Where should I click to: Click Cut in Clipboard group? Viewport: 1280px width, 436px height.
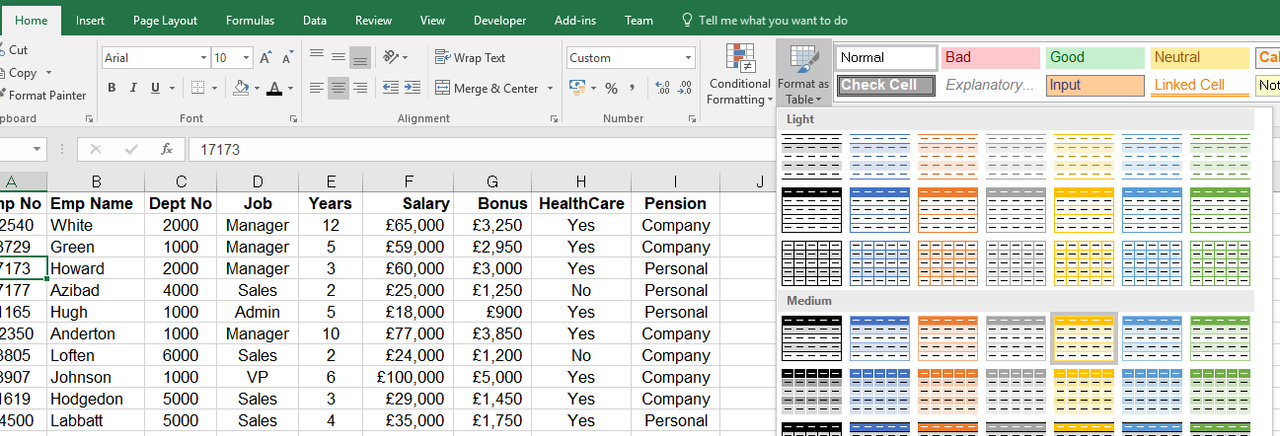pos(14,50)
